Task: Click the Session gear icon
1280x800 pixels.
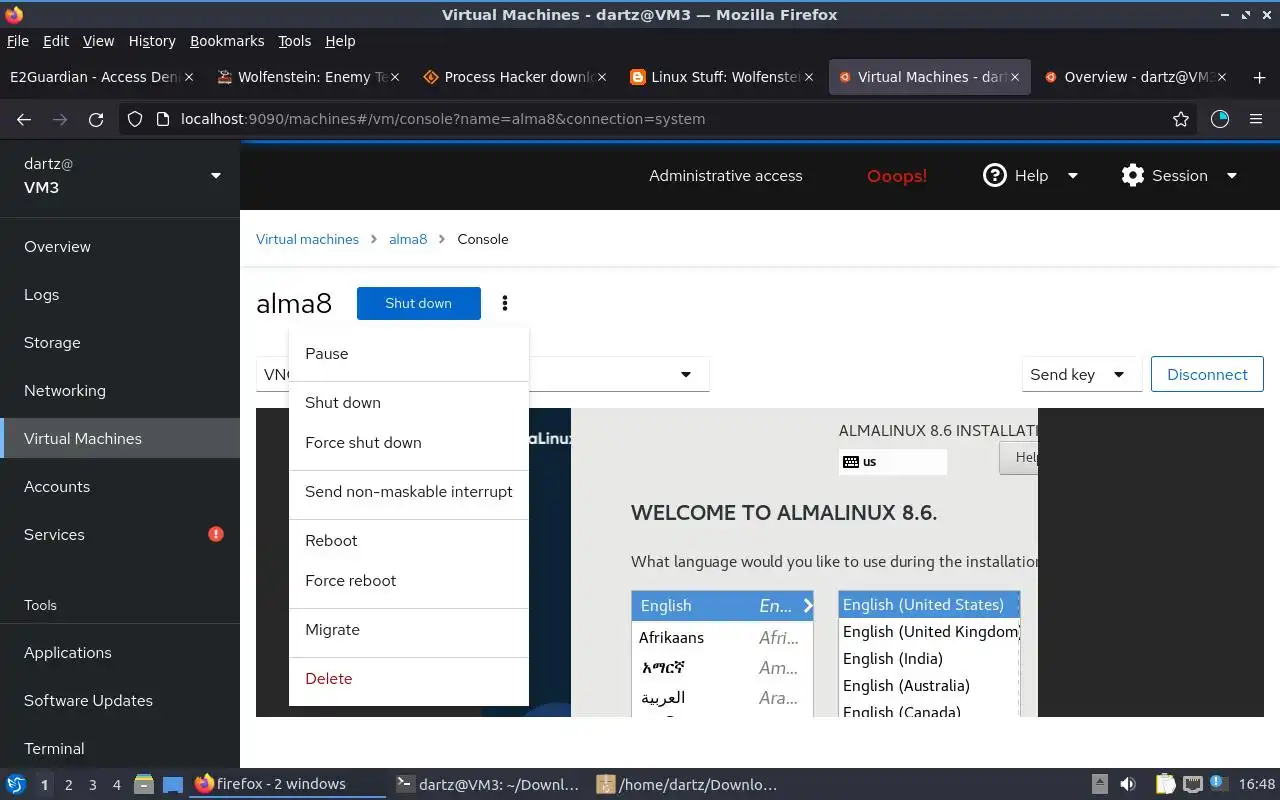Action: coord(1132,175)
